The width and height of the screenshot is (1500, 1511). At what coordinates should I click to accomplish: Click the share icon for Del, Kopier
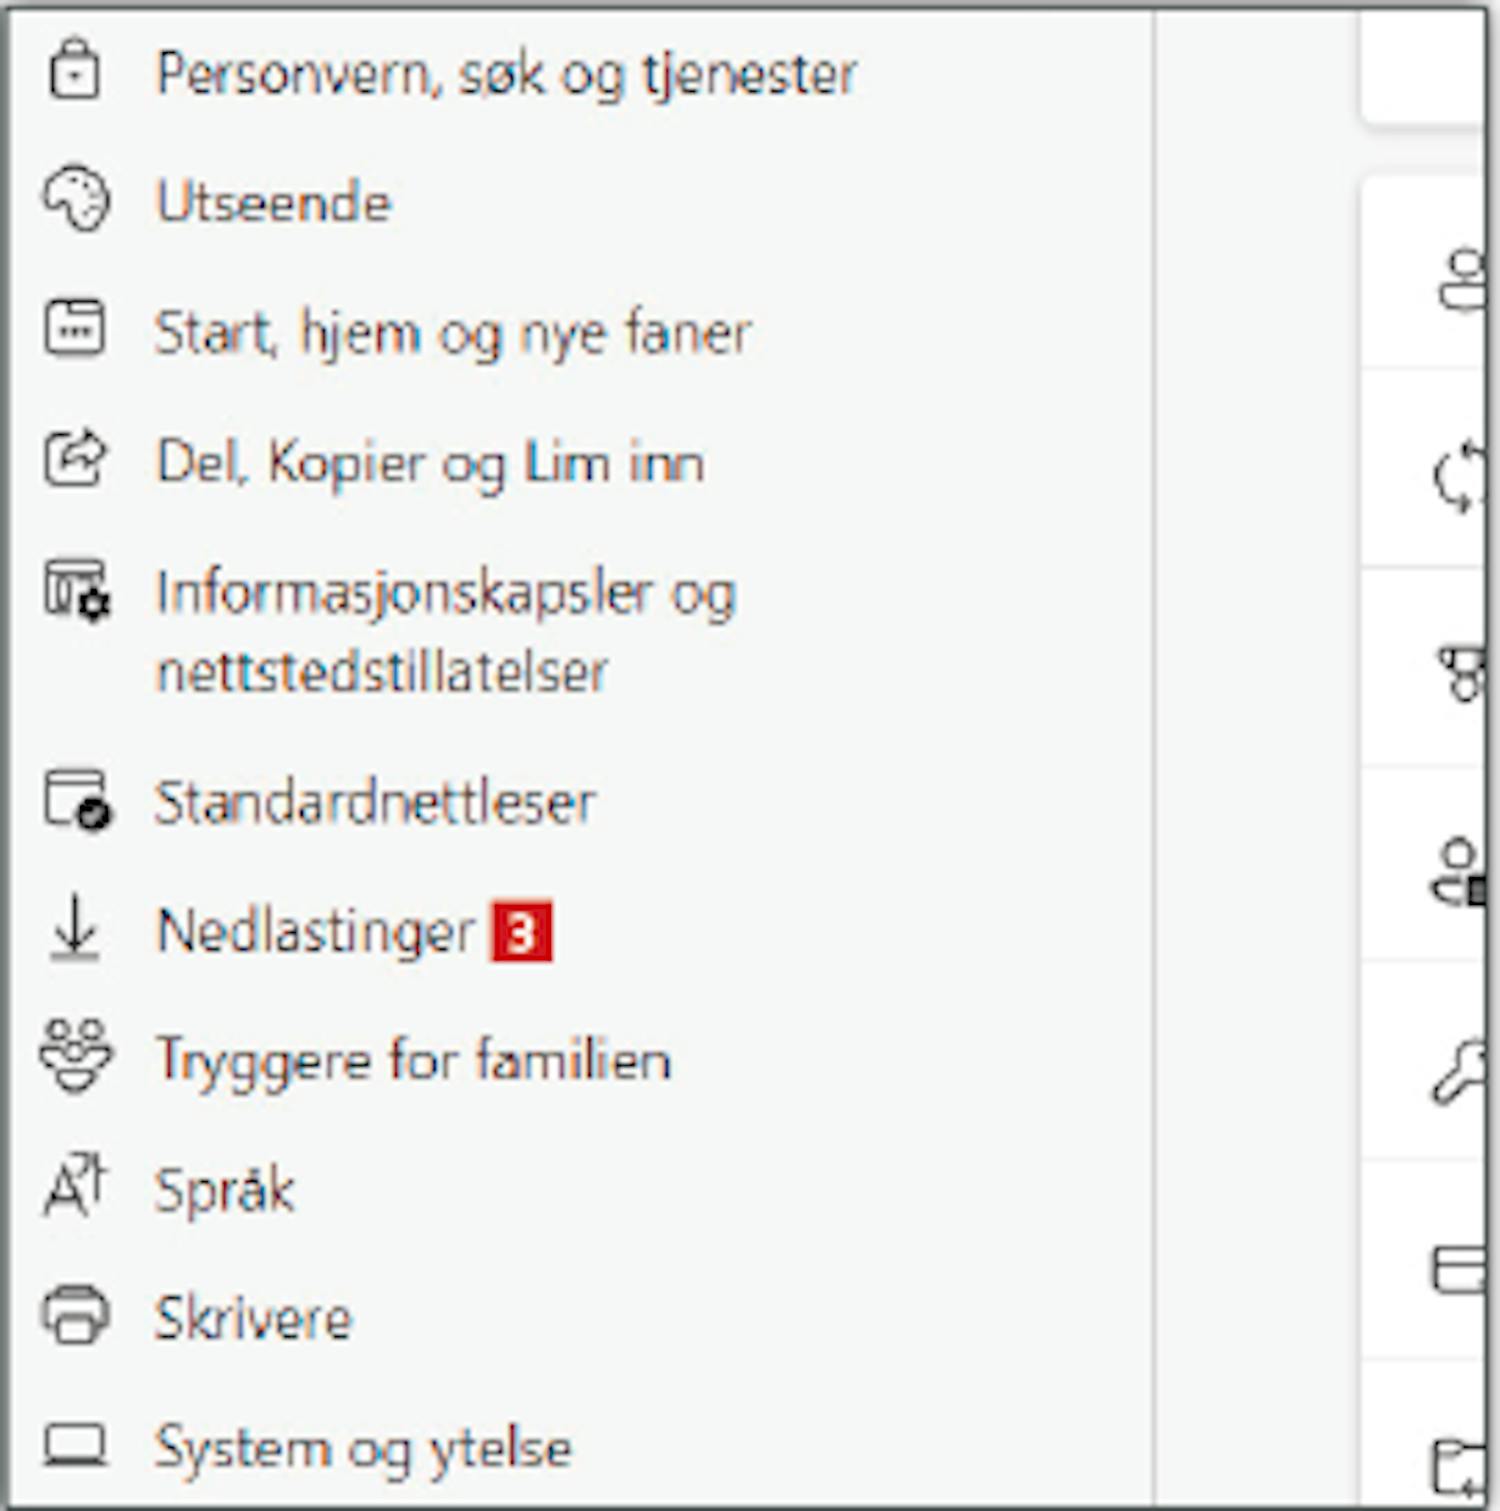[x=75, y=458]
